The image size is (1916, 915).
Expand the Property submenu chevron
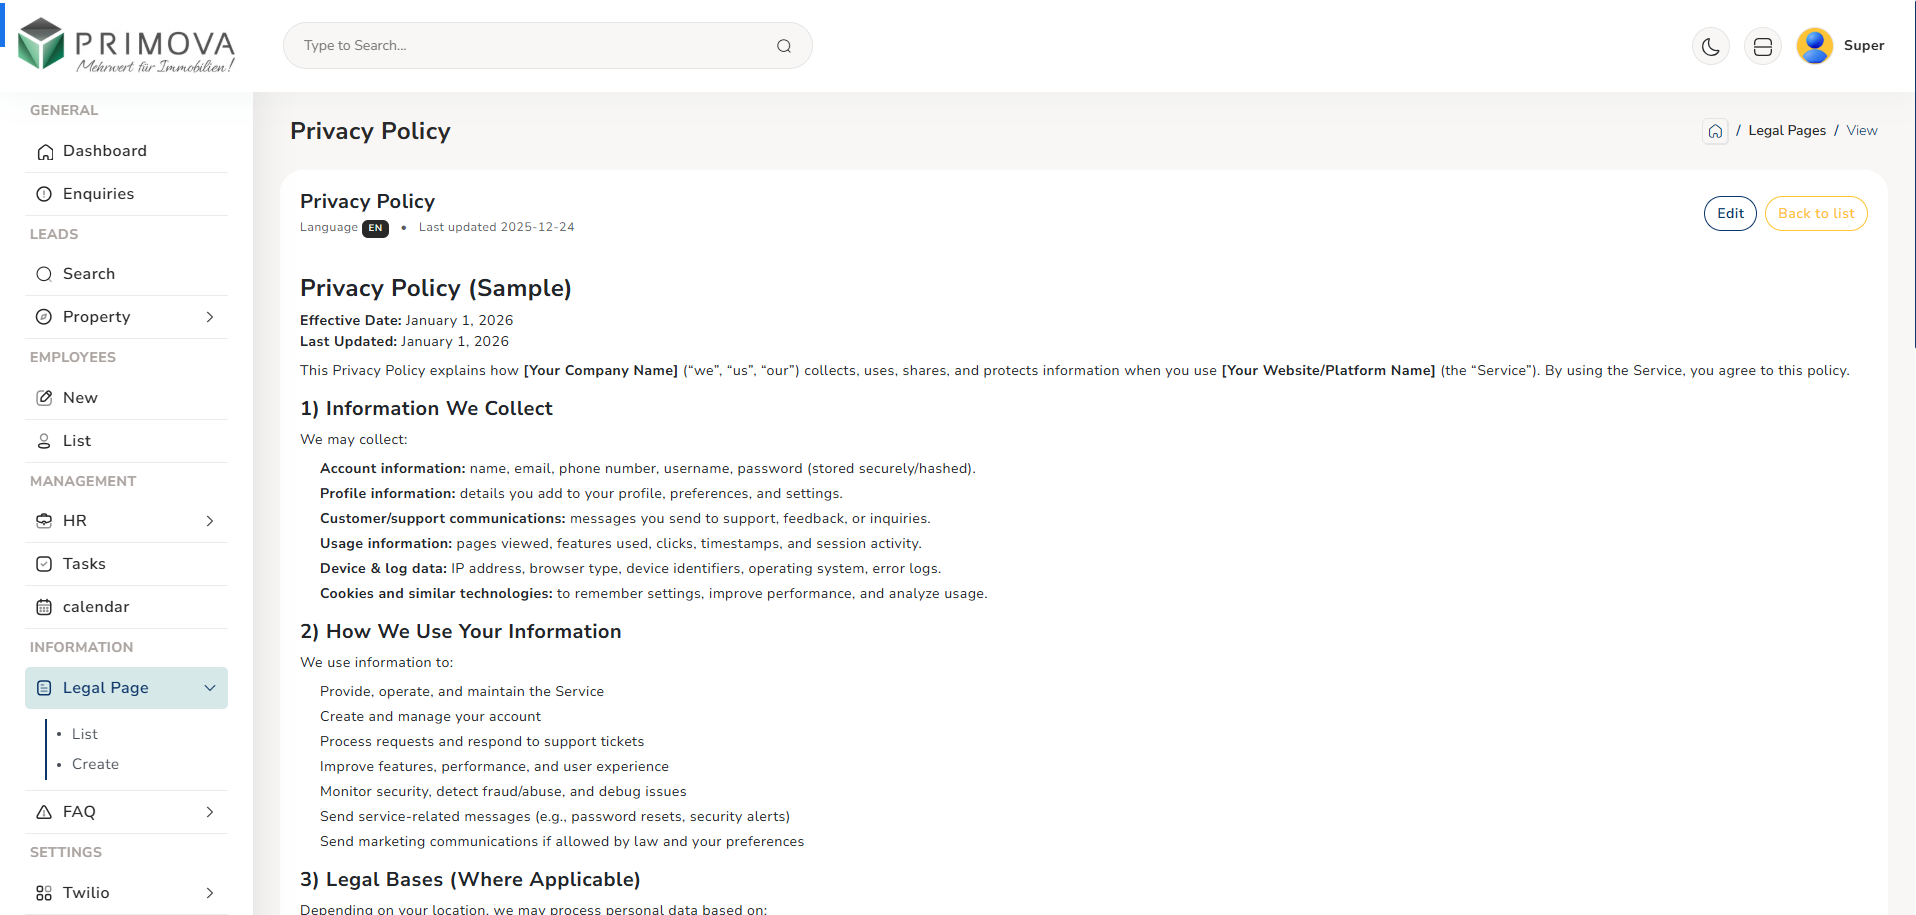[x=210, y=317]
